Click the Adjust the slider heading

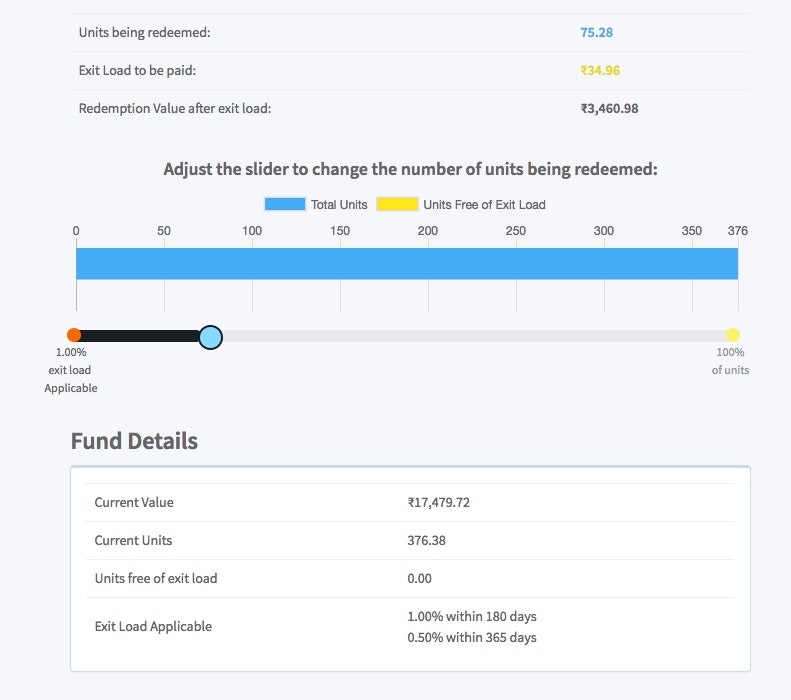pos(411,169)
